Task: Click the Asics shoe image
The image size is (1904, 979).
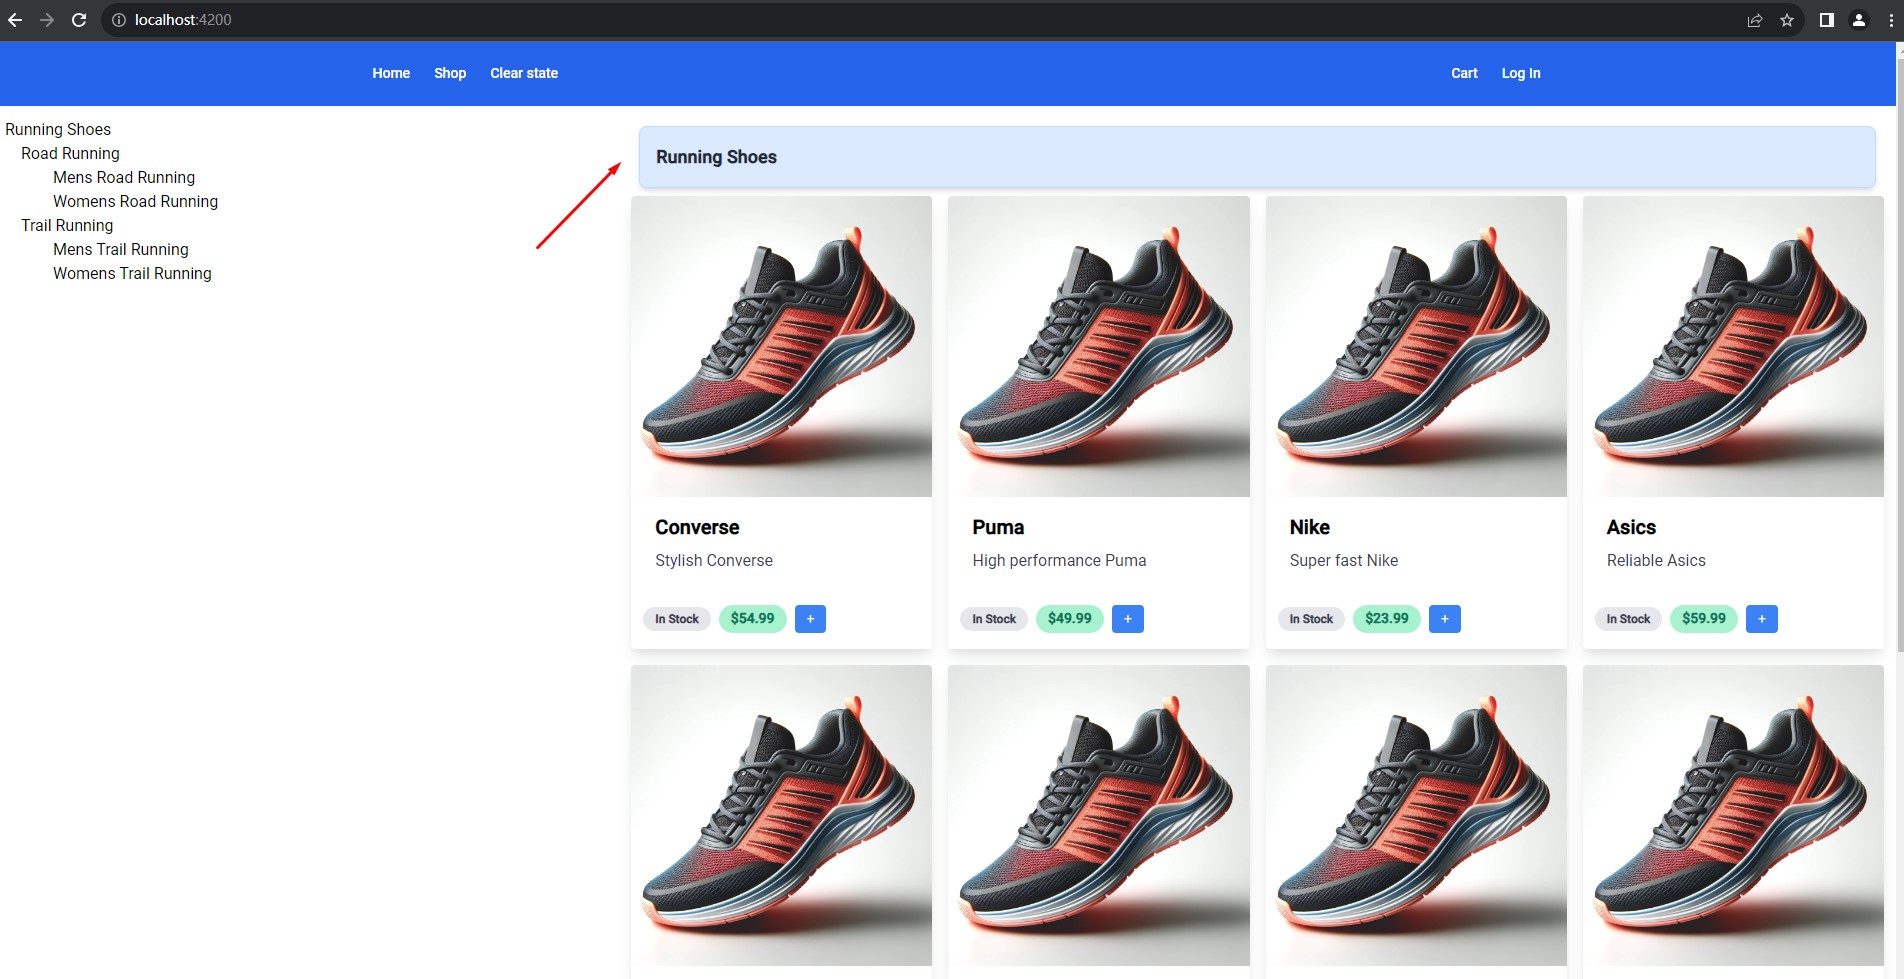Action: point(1733,346)
